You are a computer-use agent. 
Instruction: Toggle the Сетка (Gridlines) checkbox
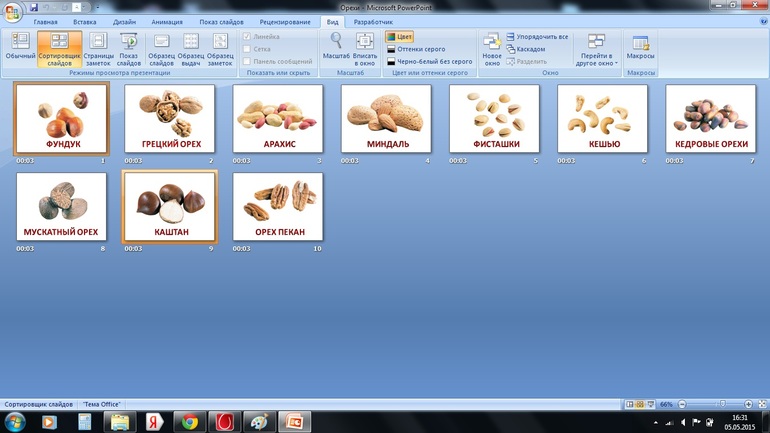(x=248, y=49)
